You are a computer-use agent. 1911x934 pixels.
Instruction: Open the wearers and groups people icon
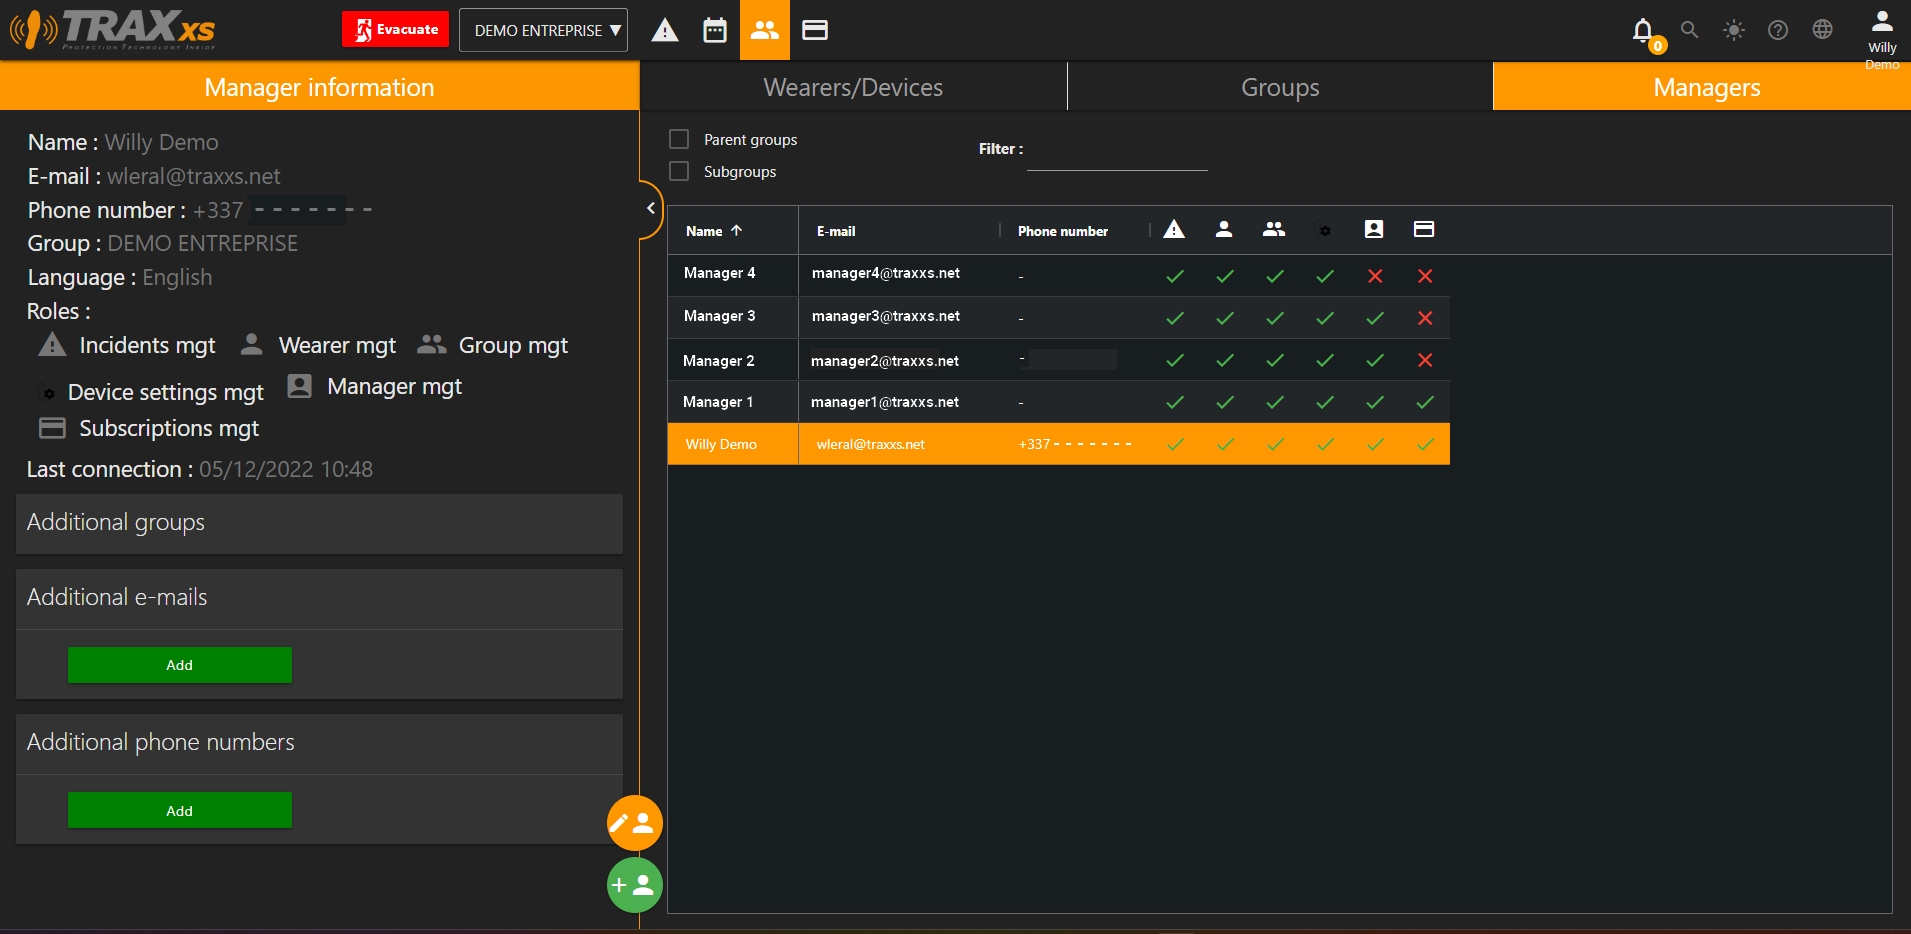(x=765, y=30)
